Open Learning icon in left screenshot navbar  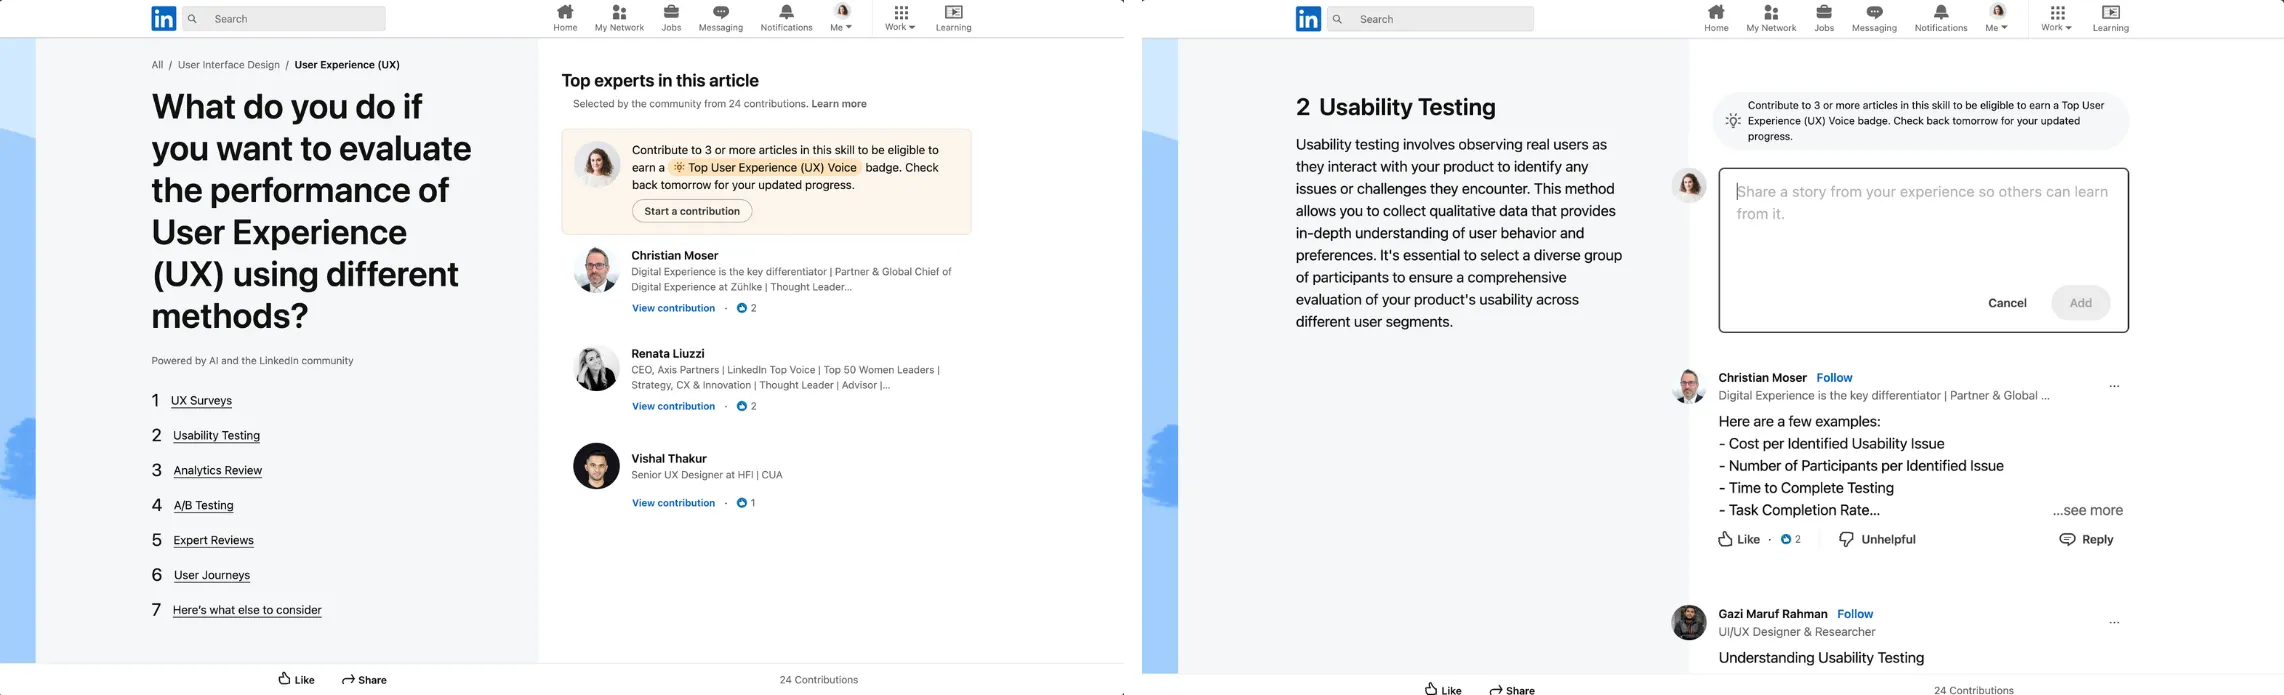tap(953, 18)
